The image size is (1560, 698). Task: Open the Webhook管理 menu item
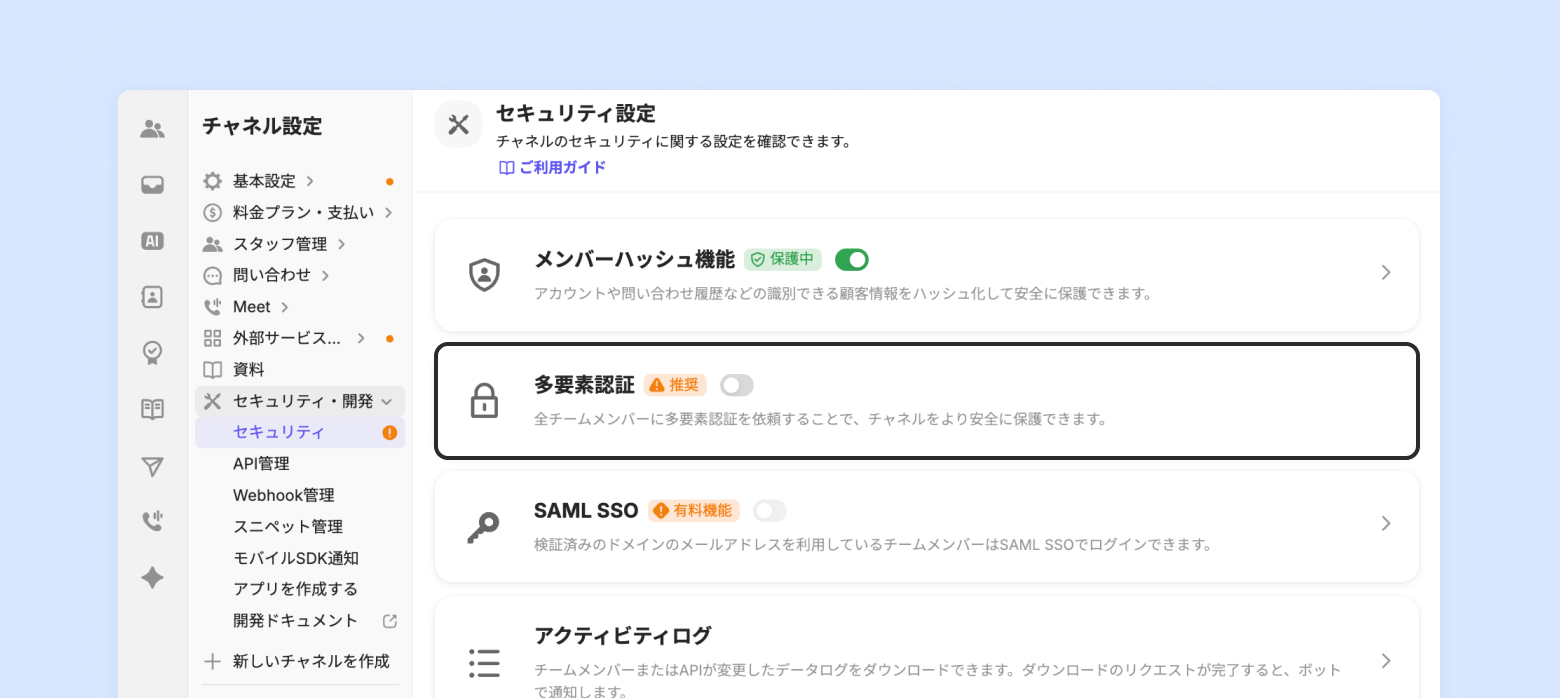click(283, 495)
